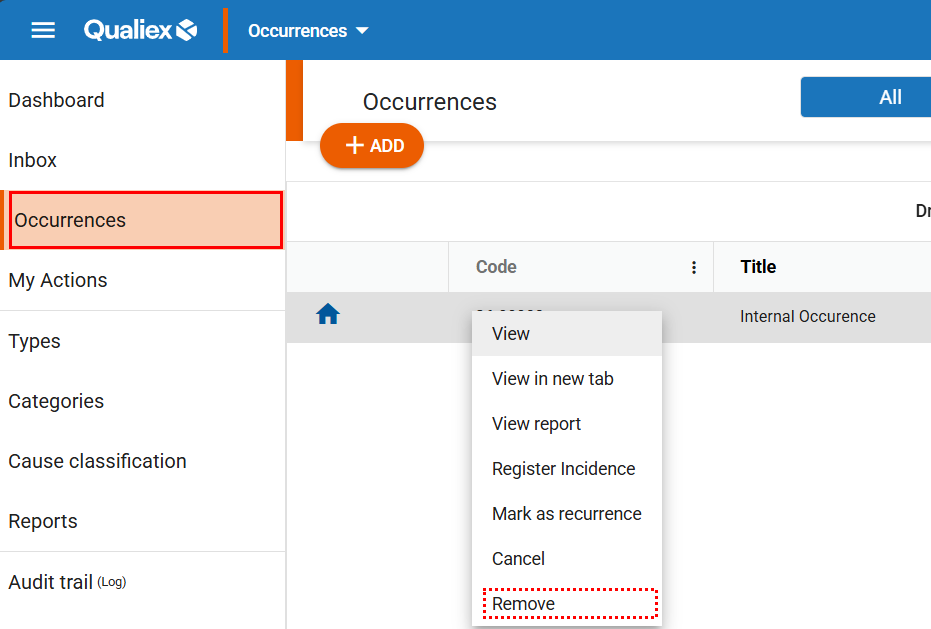931x629 pixels.
Task: Open My Actions sidebar item
Action: click(58, 280)
